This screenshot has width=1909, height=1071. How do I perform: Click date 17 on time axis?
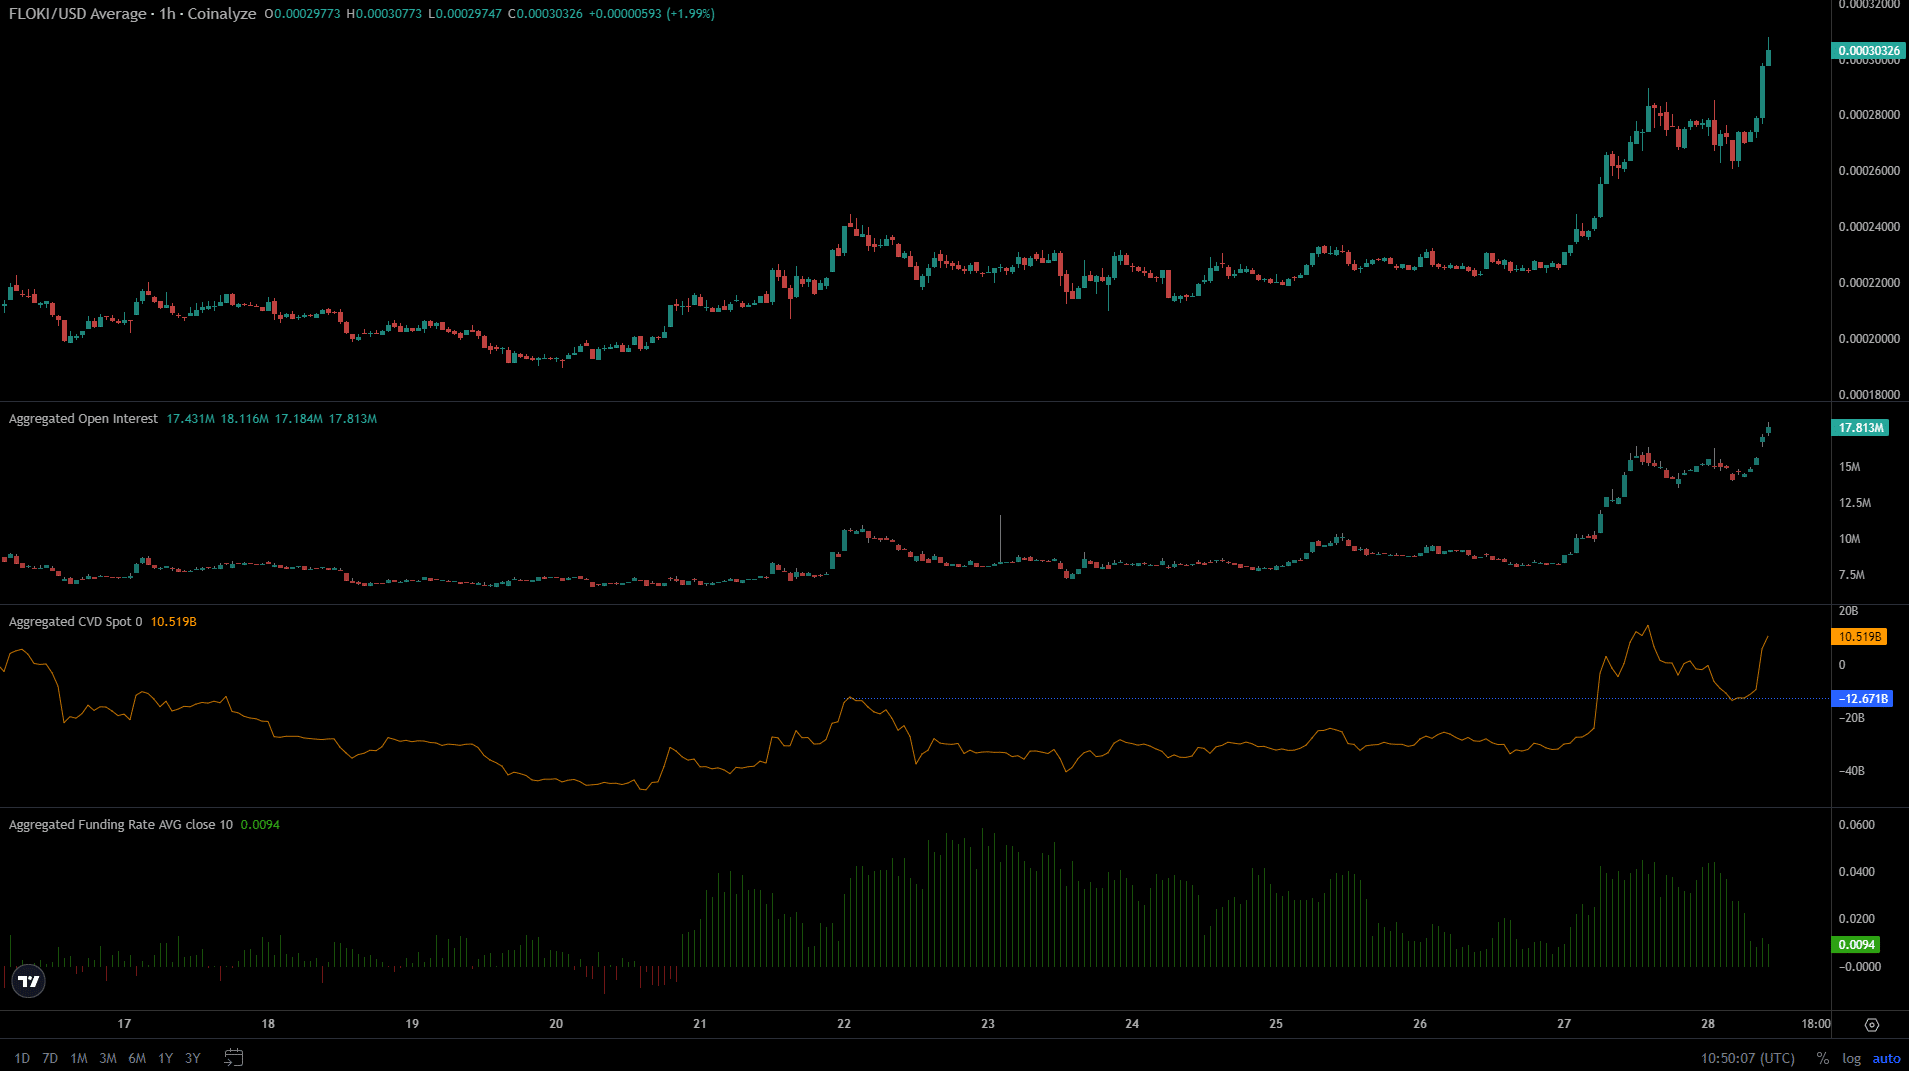124,1024
